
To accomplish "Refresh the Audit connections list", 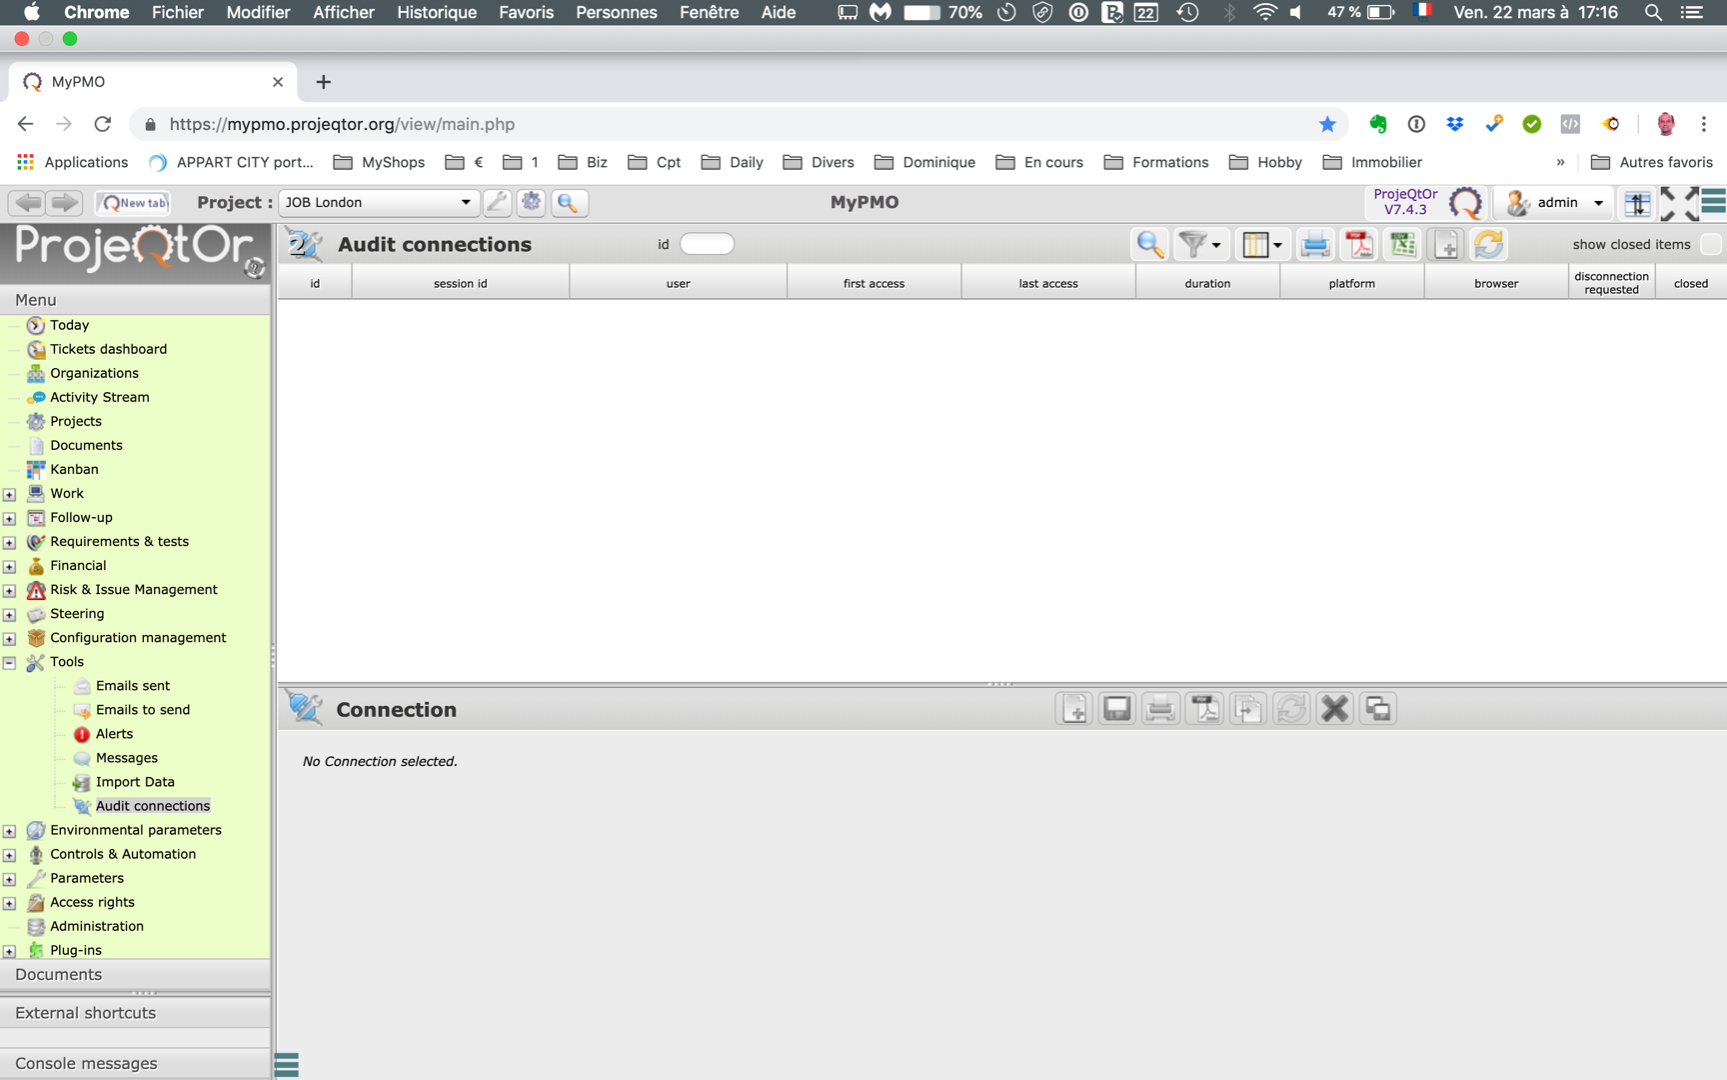I will [1489, 244].
